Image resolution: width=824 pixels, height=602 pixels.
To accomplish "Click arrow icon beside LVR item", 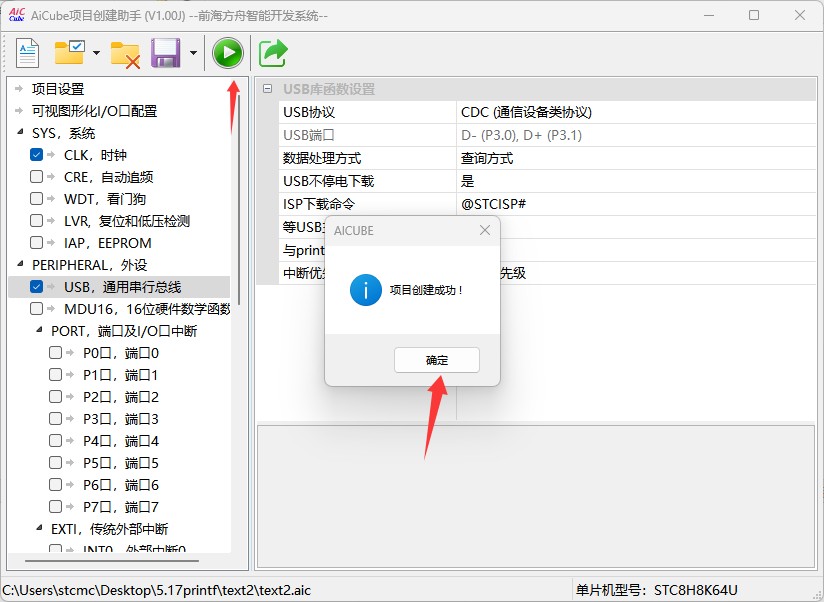I will coord(51,221).
